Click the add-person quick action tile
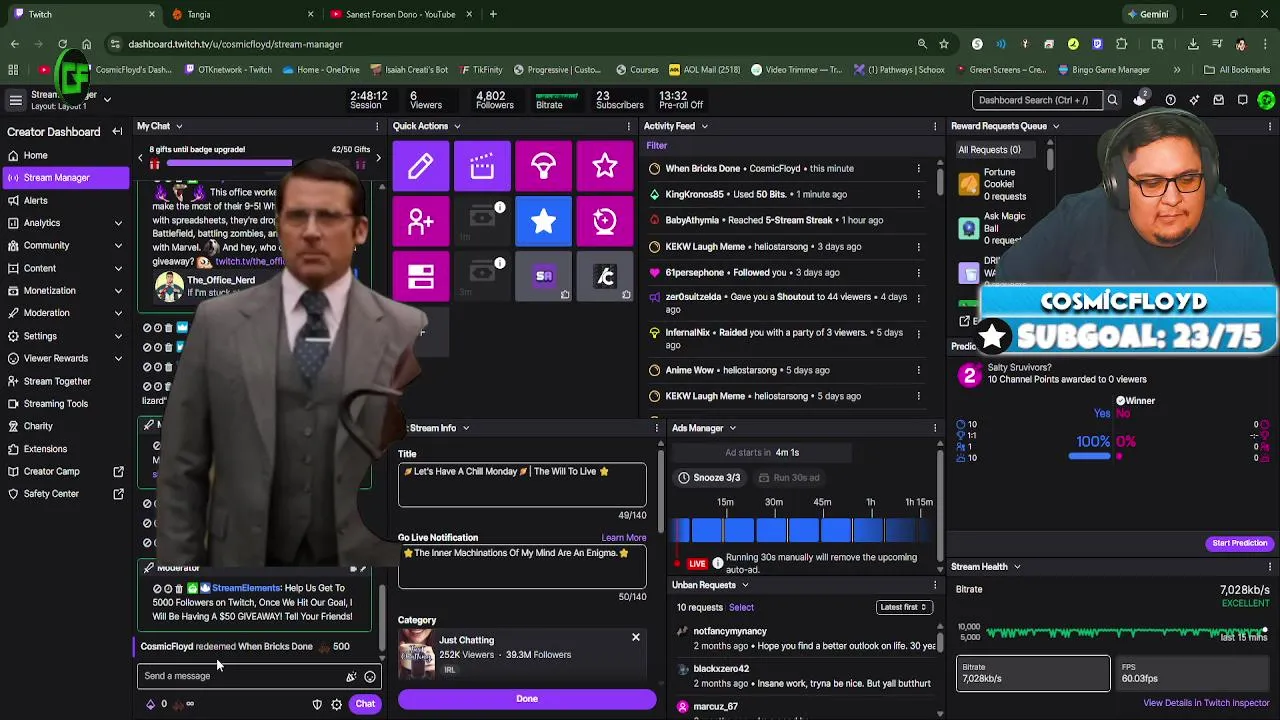Screen dimensions: 1280x720 click(421, 221)
